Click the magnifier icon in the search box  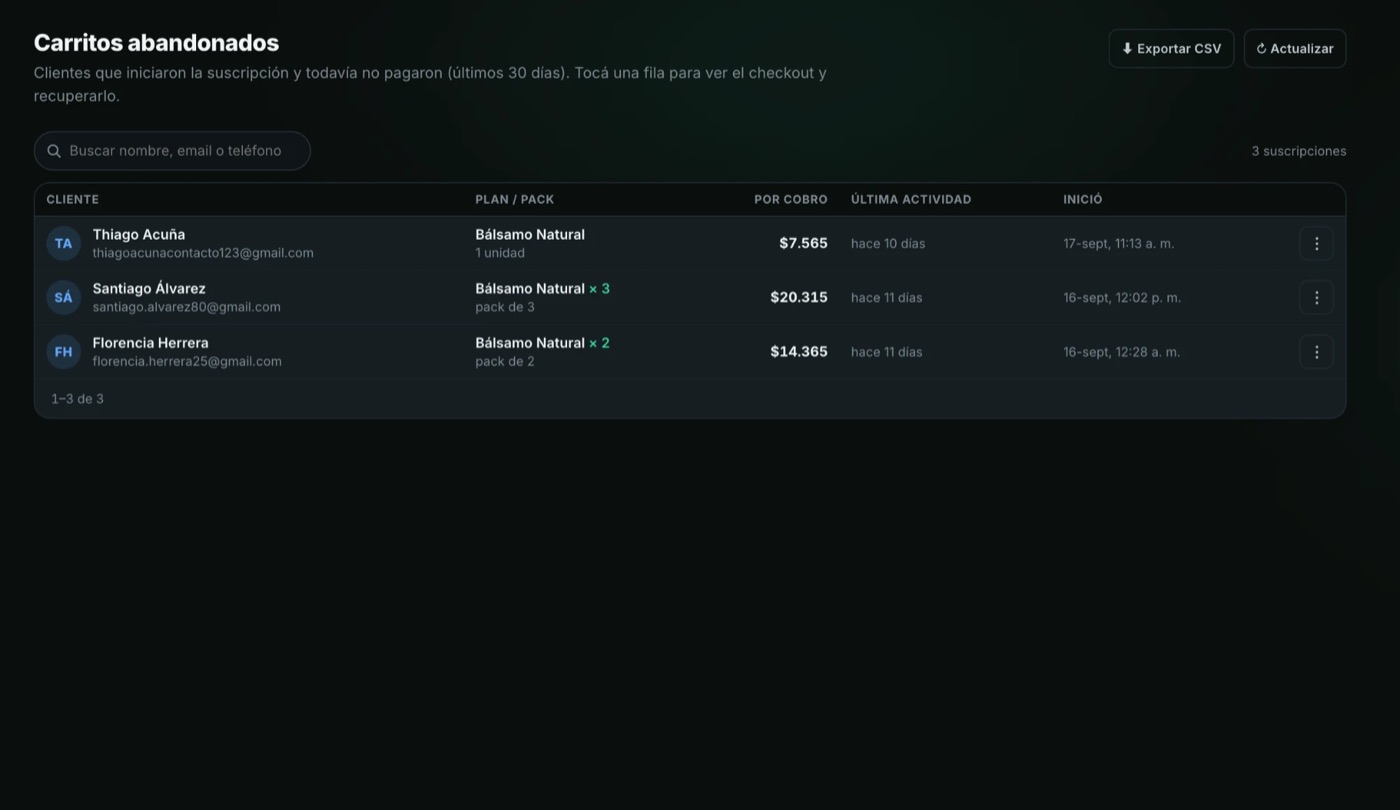[54, 151]
